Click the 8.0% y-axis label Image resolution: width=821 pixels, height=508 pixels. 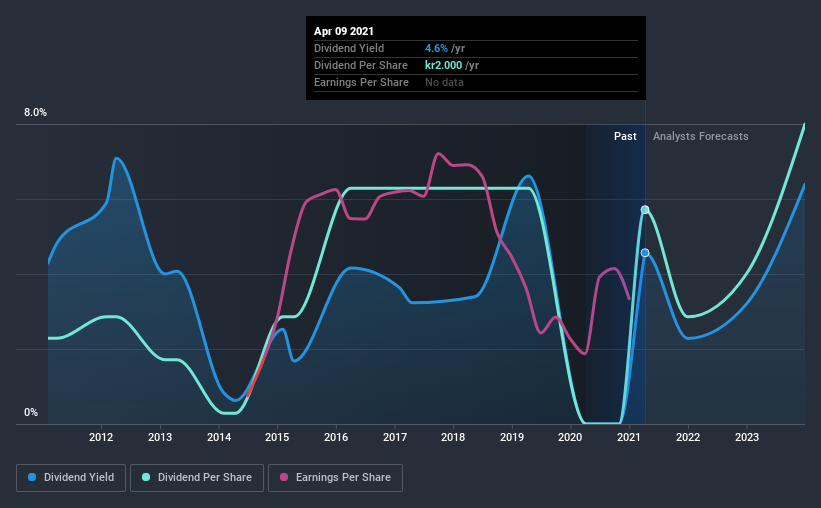click(35, 113)
